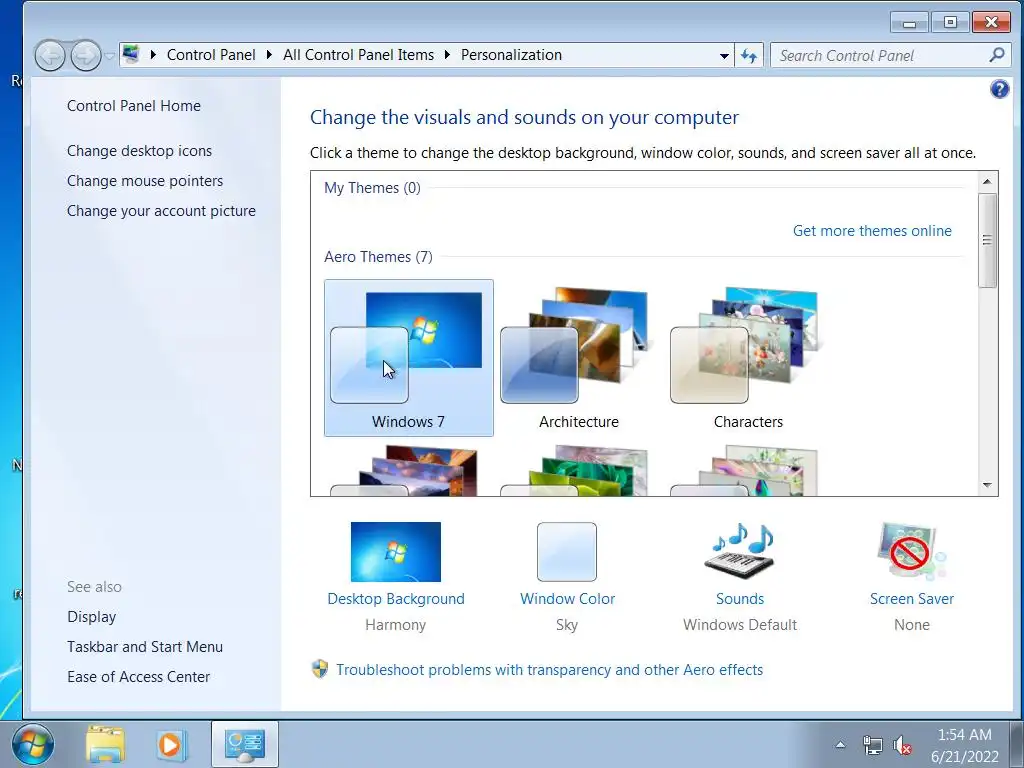Open the Window Color swatch icon

[x=567, y=552]
